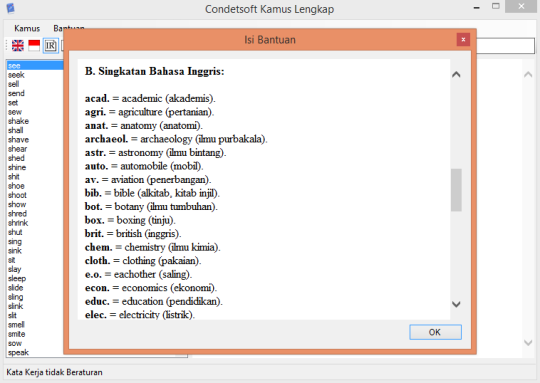Select the word 'set' in the list
Image resolution: width=540 pixels, height=383 pixels.
[x=13, y=103]
